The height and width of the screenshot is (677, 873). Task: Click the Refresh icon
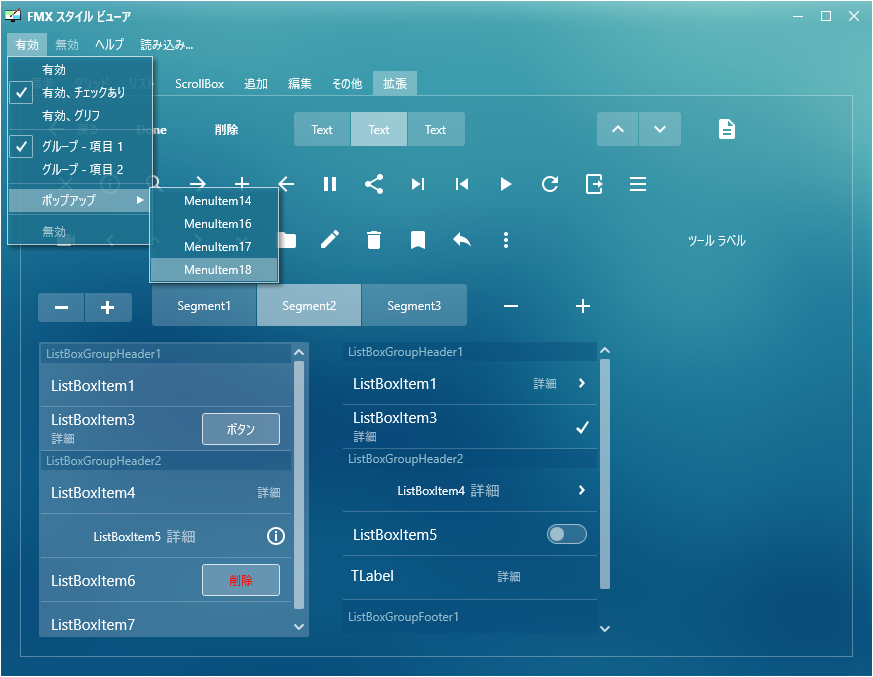click(549, 184)
